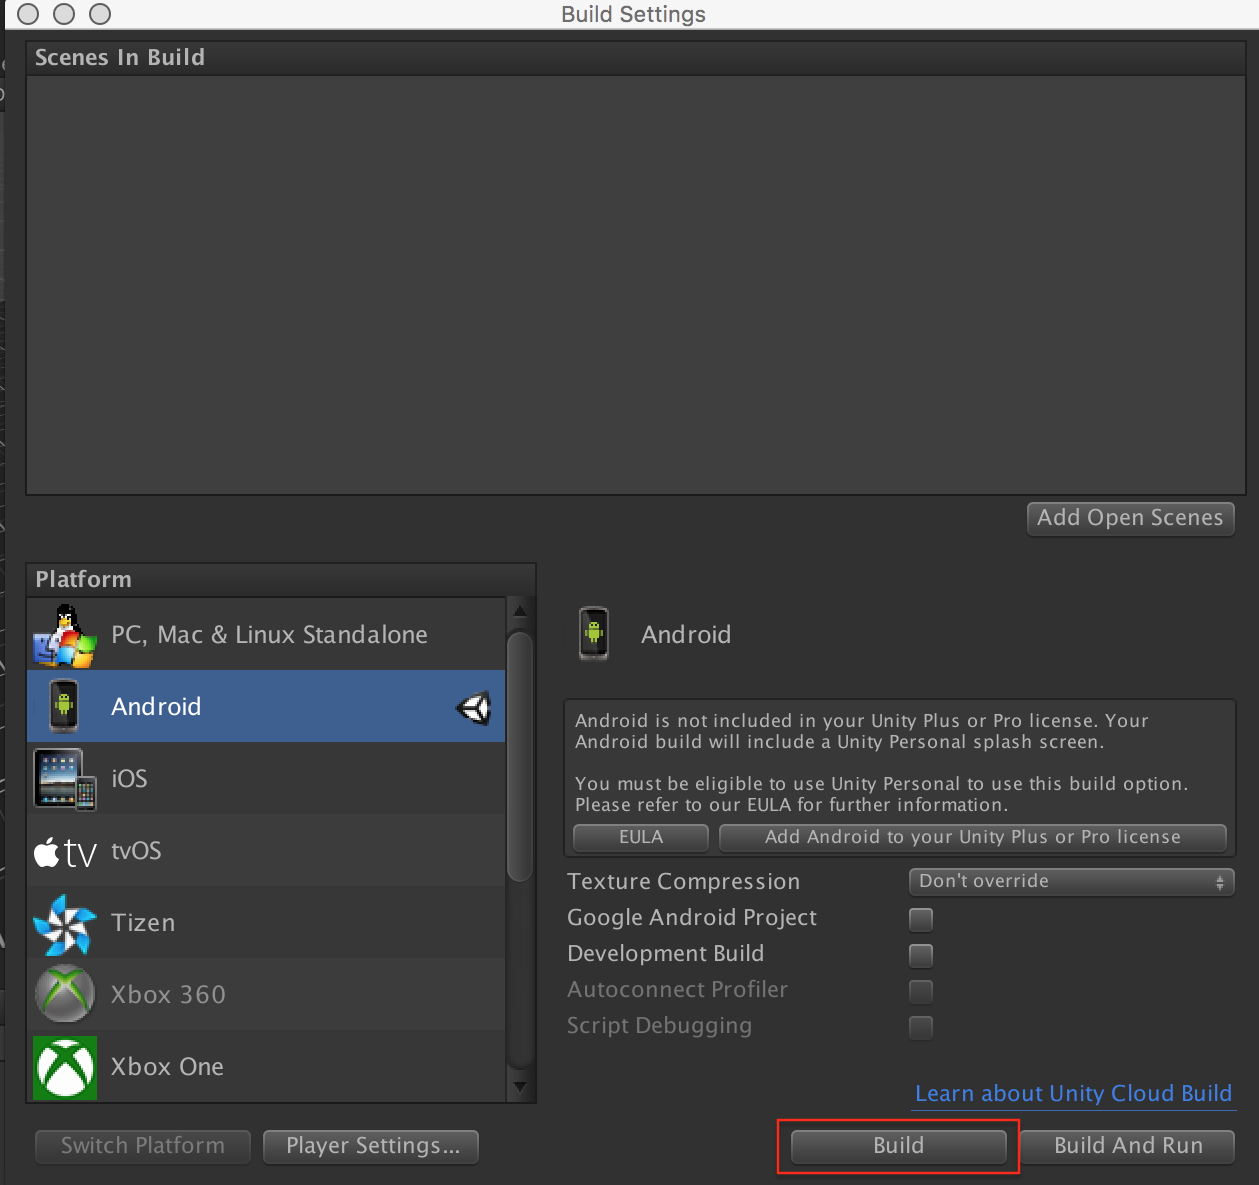Select the tvOS platform label

pyautogui.click(x=136, y=851)
